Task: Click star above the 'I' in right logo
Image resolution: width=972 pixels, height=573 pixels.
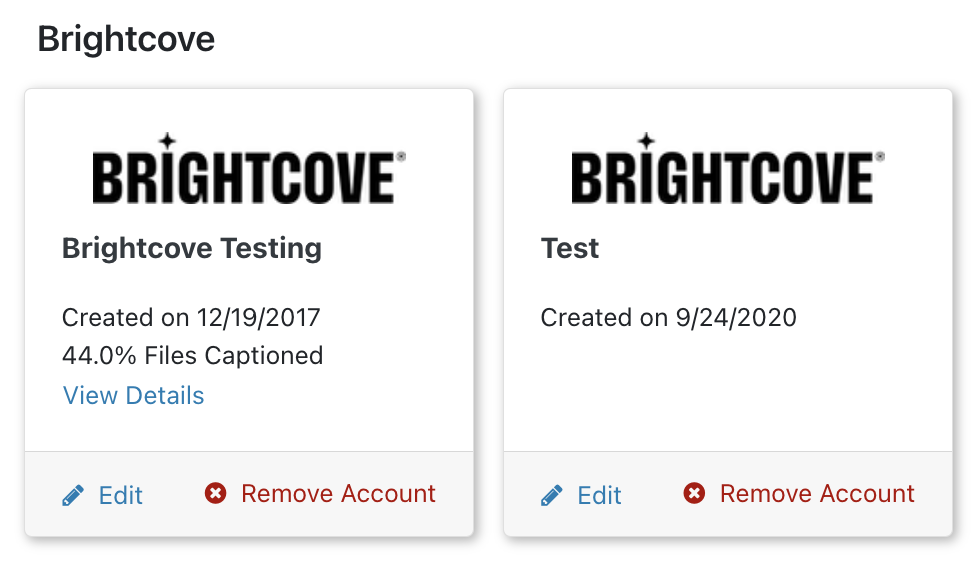Action: tap(647, 141)
